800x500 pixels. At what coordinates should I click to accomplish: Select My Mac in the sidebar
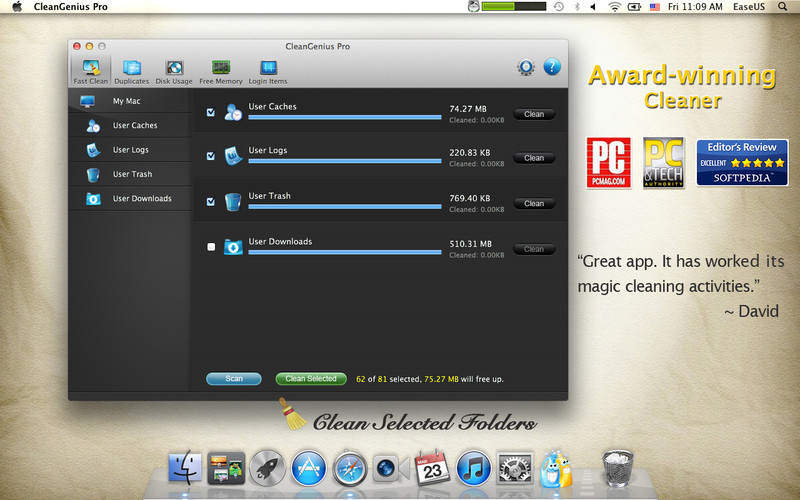pyautogui.click(x=130, y=101)
